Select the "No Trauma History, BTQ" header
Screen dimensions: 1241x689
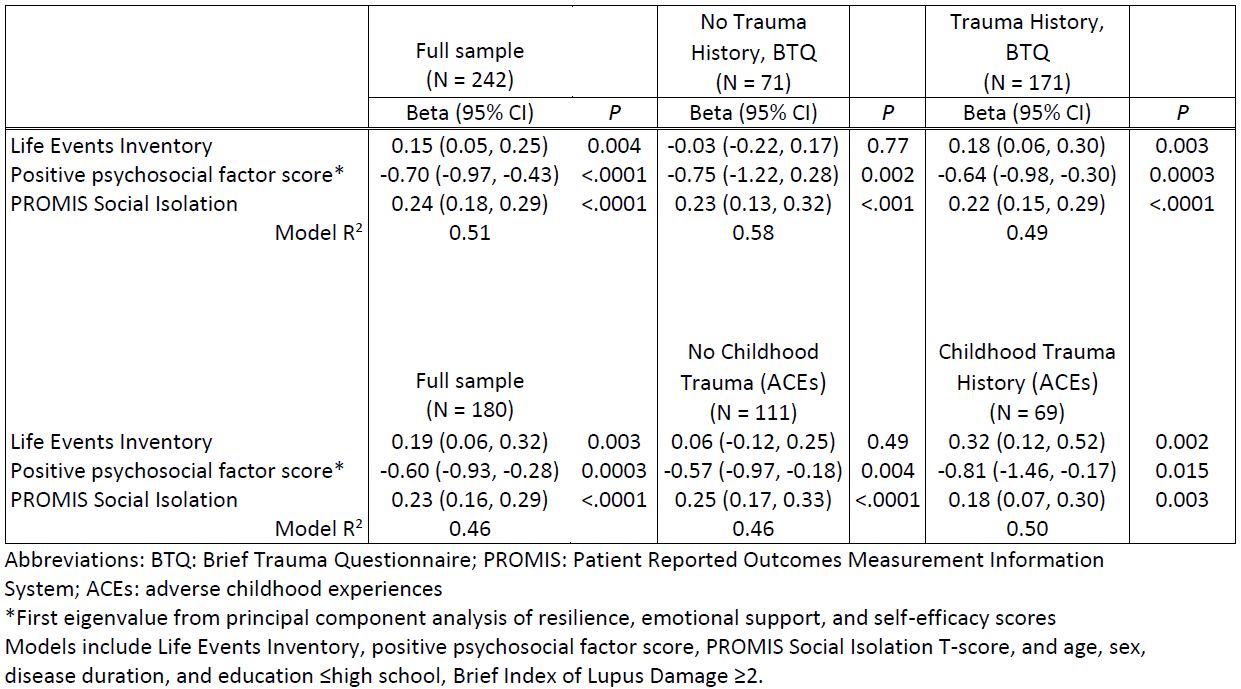(753, 38)
